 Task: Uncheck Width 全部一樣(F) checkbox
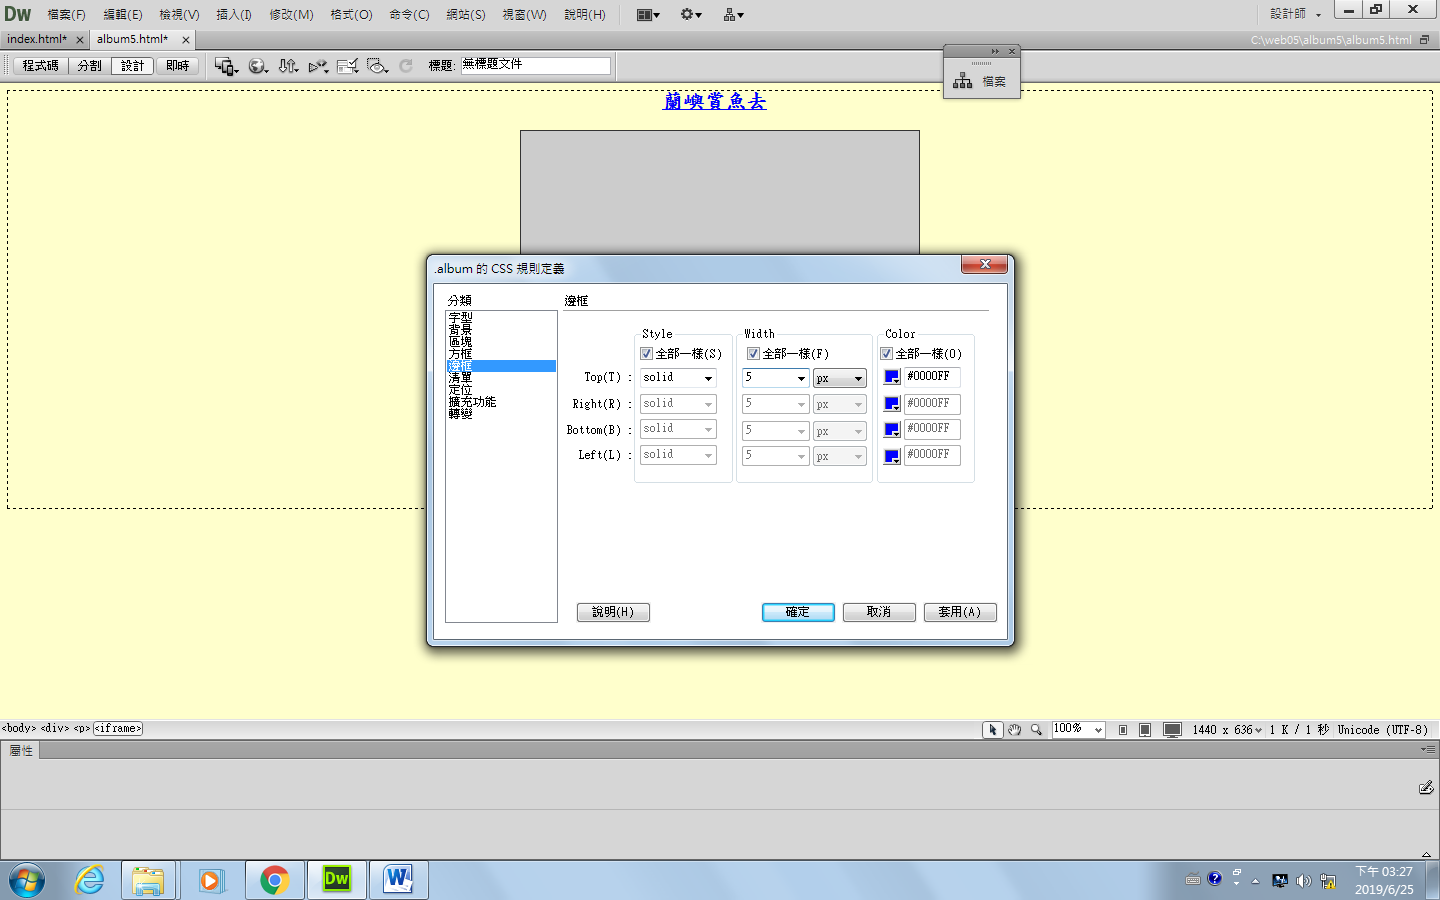point(753,354)
